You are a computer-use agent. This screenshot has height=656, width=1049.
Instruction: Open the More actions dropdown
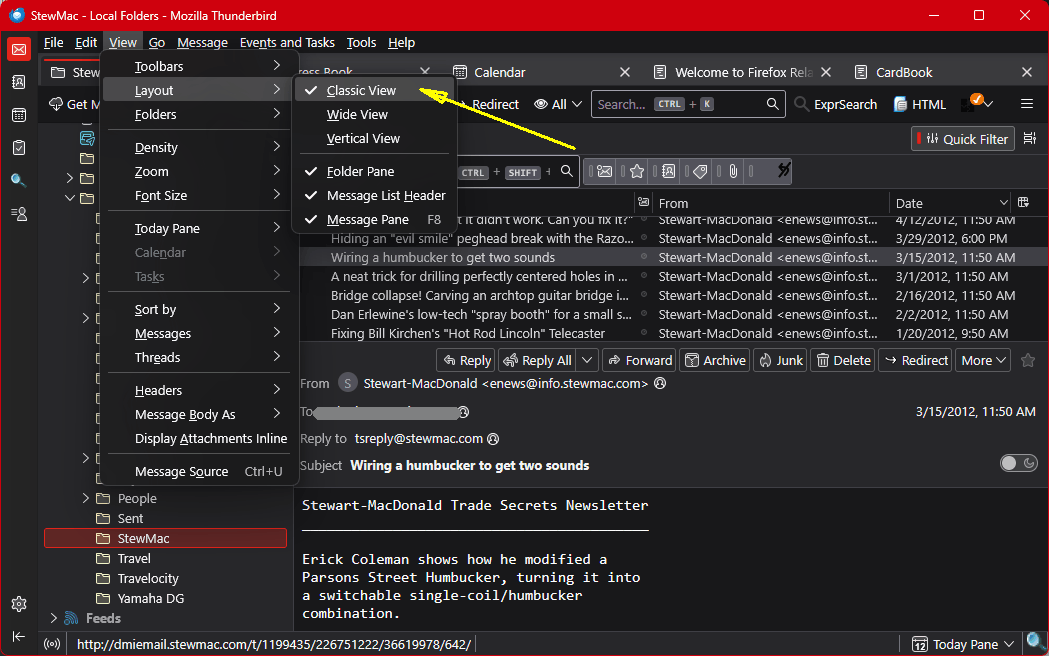[984, 360]
